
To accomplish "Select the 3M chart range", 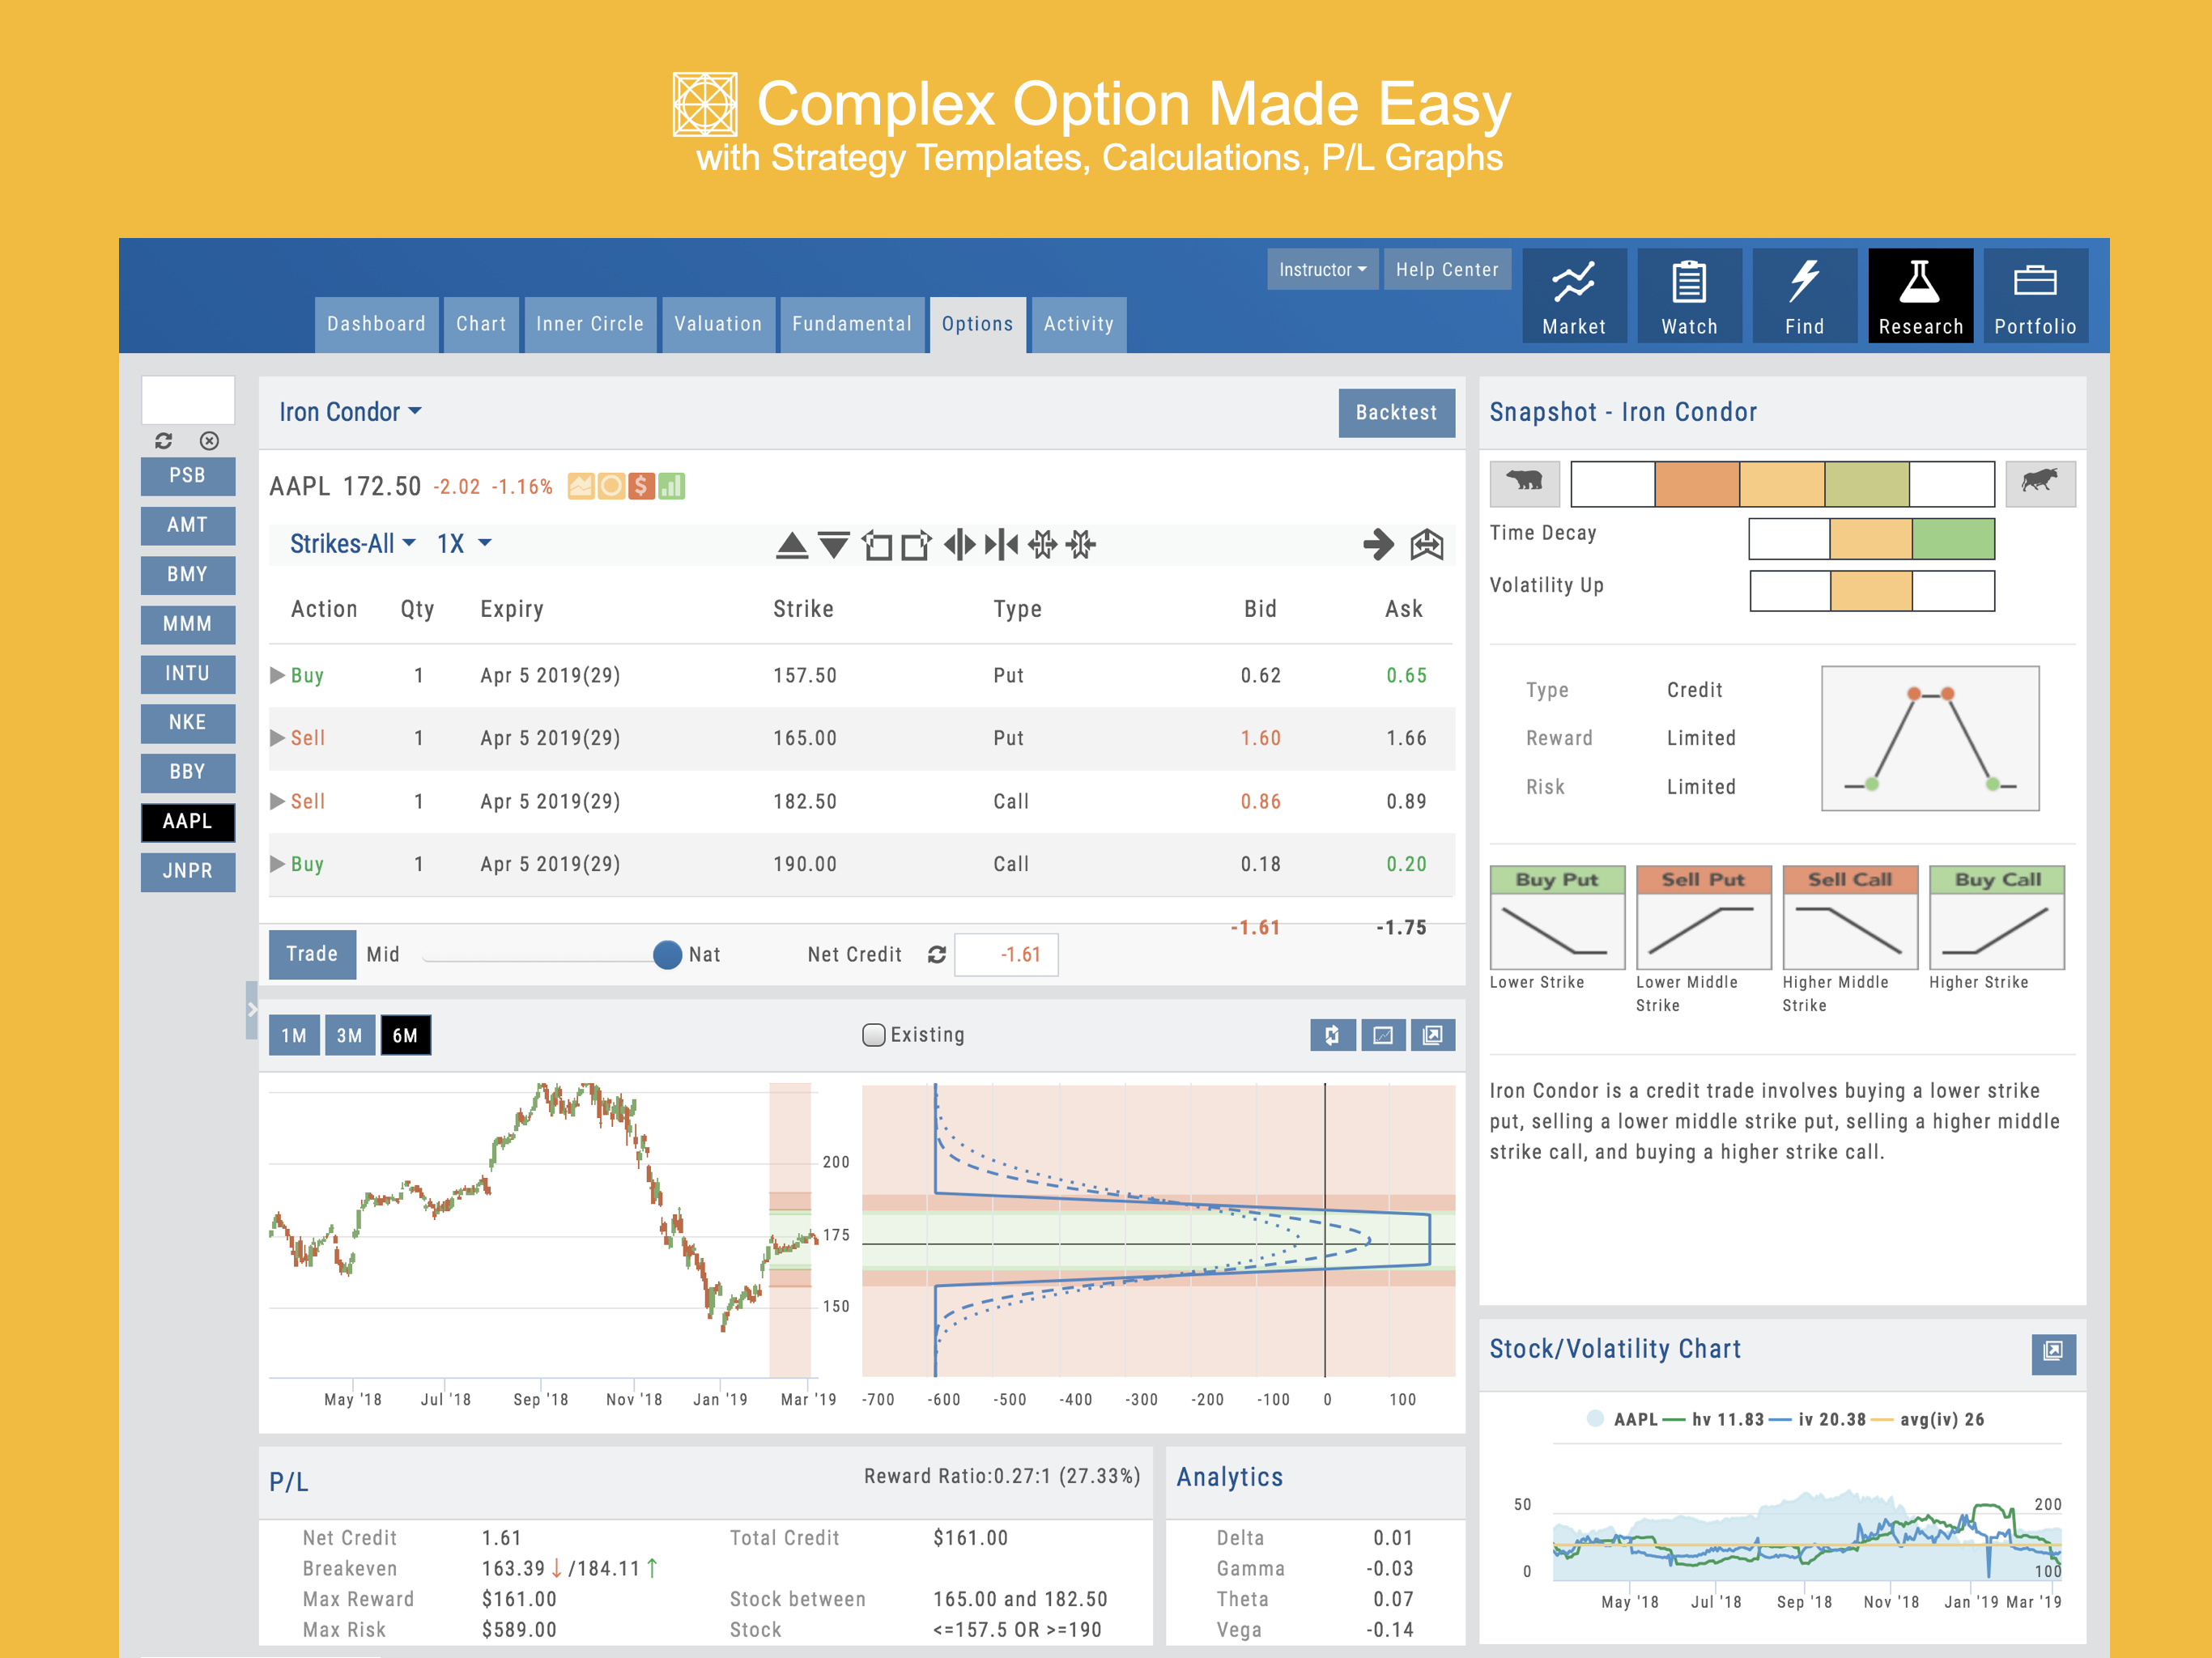I will pos(349,1036).
